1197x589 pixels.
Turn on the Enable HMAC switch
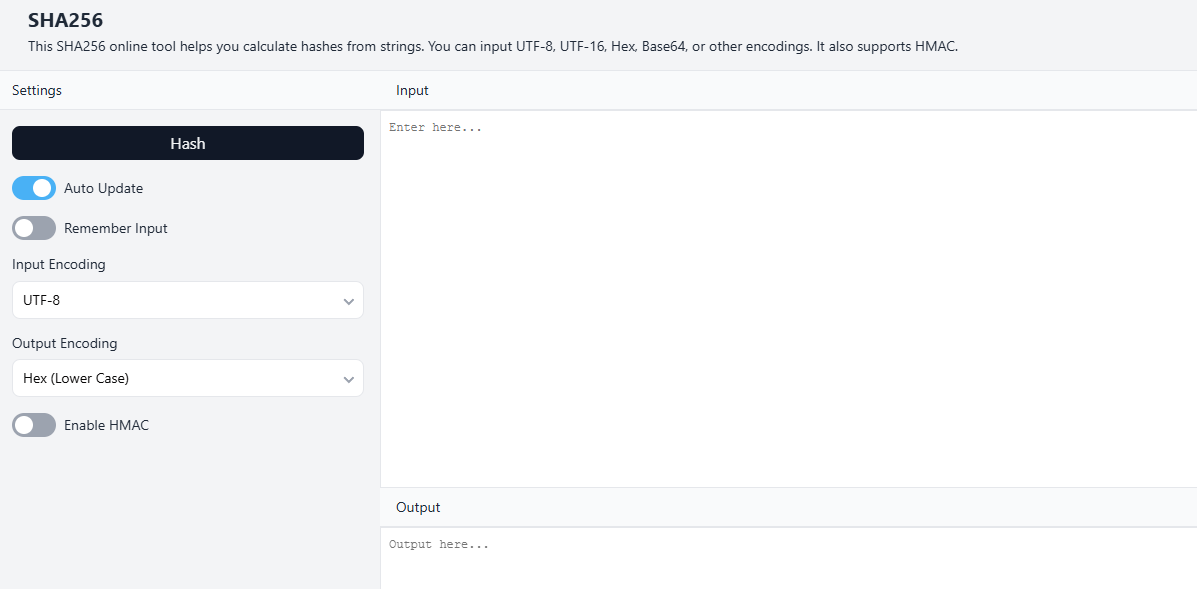pos(34,425)
